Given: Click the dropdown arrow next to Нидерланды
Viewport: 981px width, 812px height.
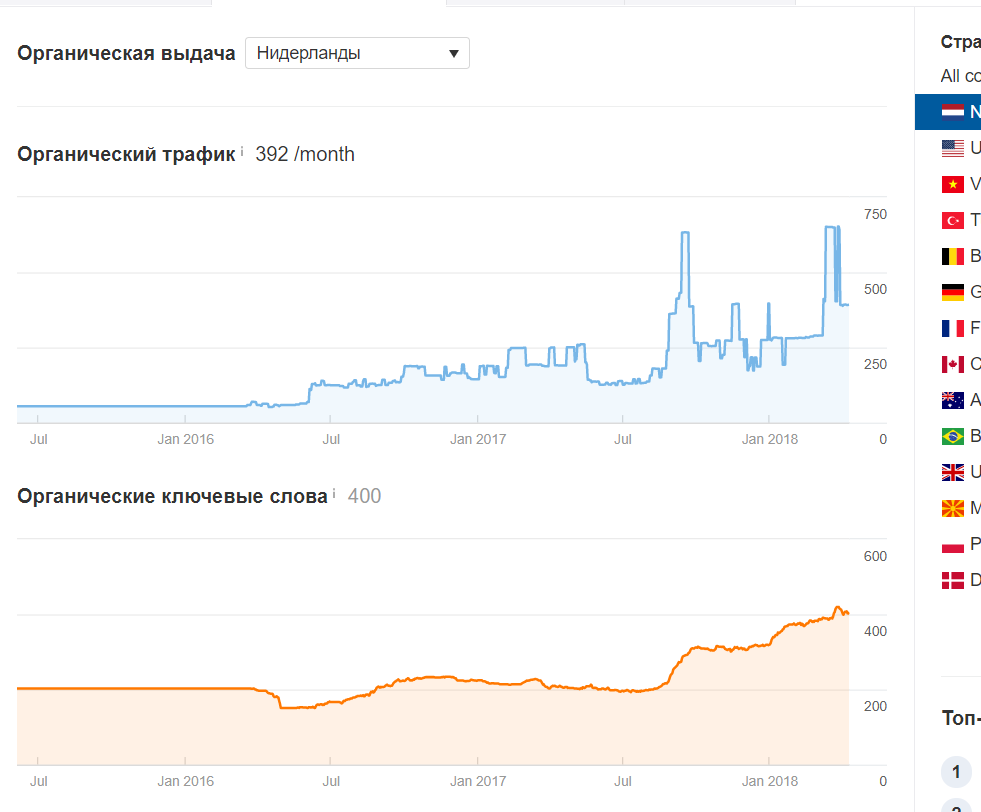Looking at the screenshot, I should (x=454, y=53).
